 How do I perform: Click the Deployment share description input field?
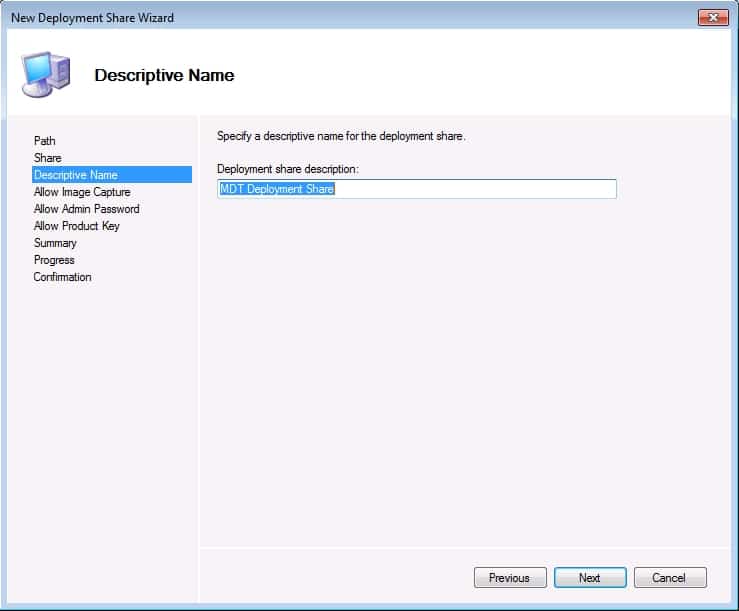[x=417, y=189]
